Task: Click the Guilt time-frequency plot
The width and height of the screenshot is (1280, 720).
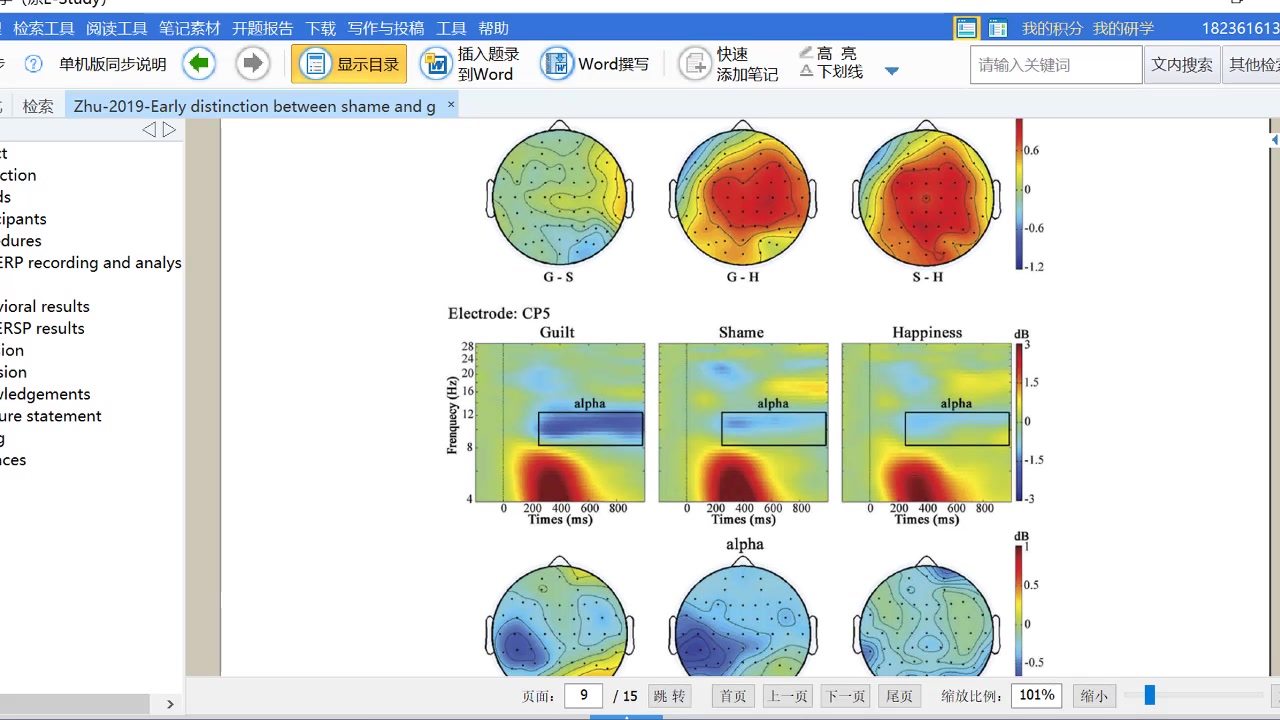Action: click(x=559, y=422)
